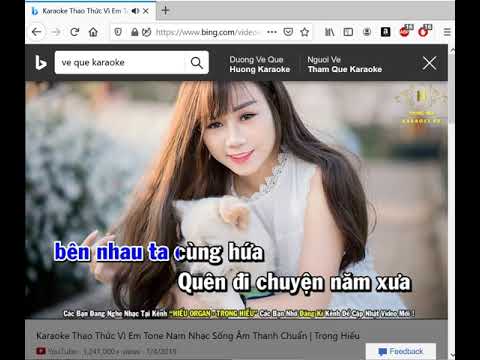Open the Firefox hamburger menu

coord(447,32)
